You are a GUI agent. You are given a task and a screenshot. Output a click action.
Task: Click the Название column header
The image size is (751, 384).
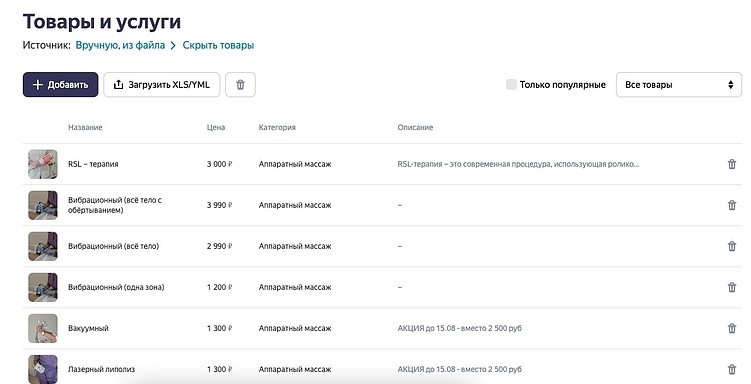click(85, 127)
